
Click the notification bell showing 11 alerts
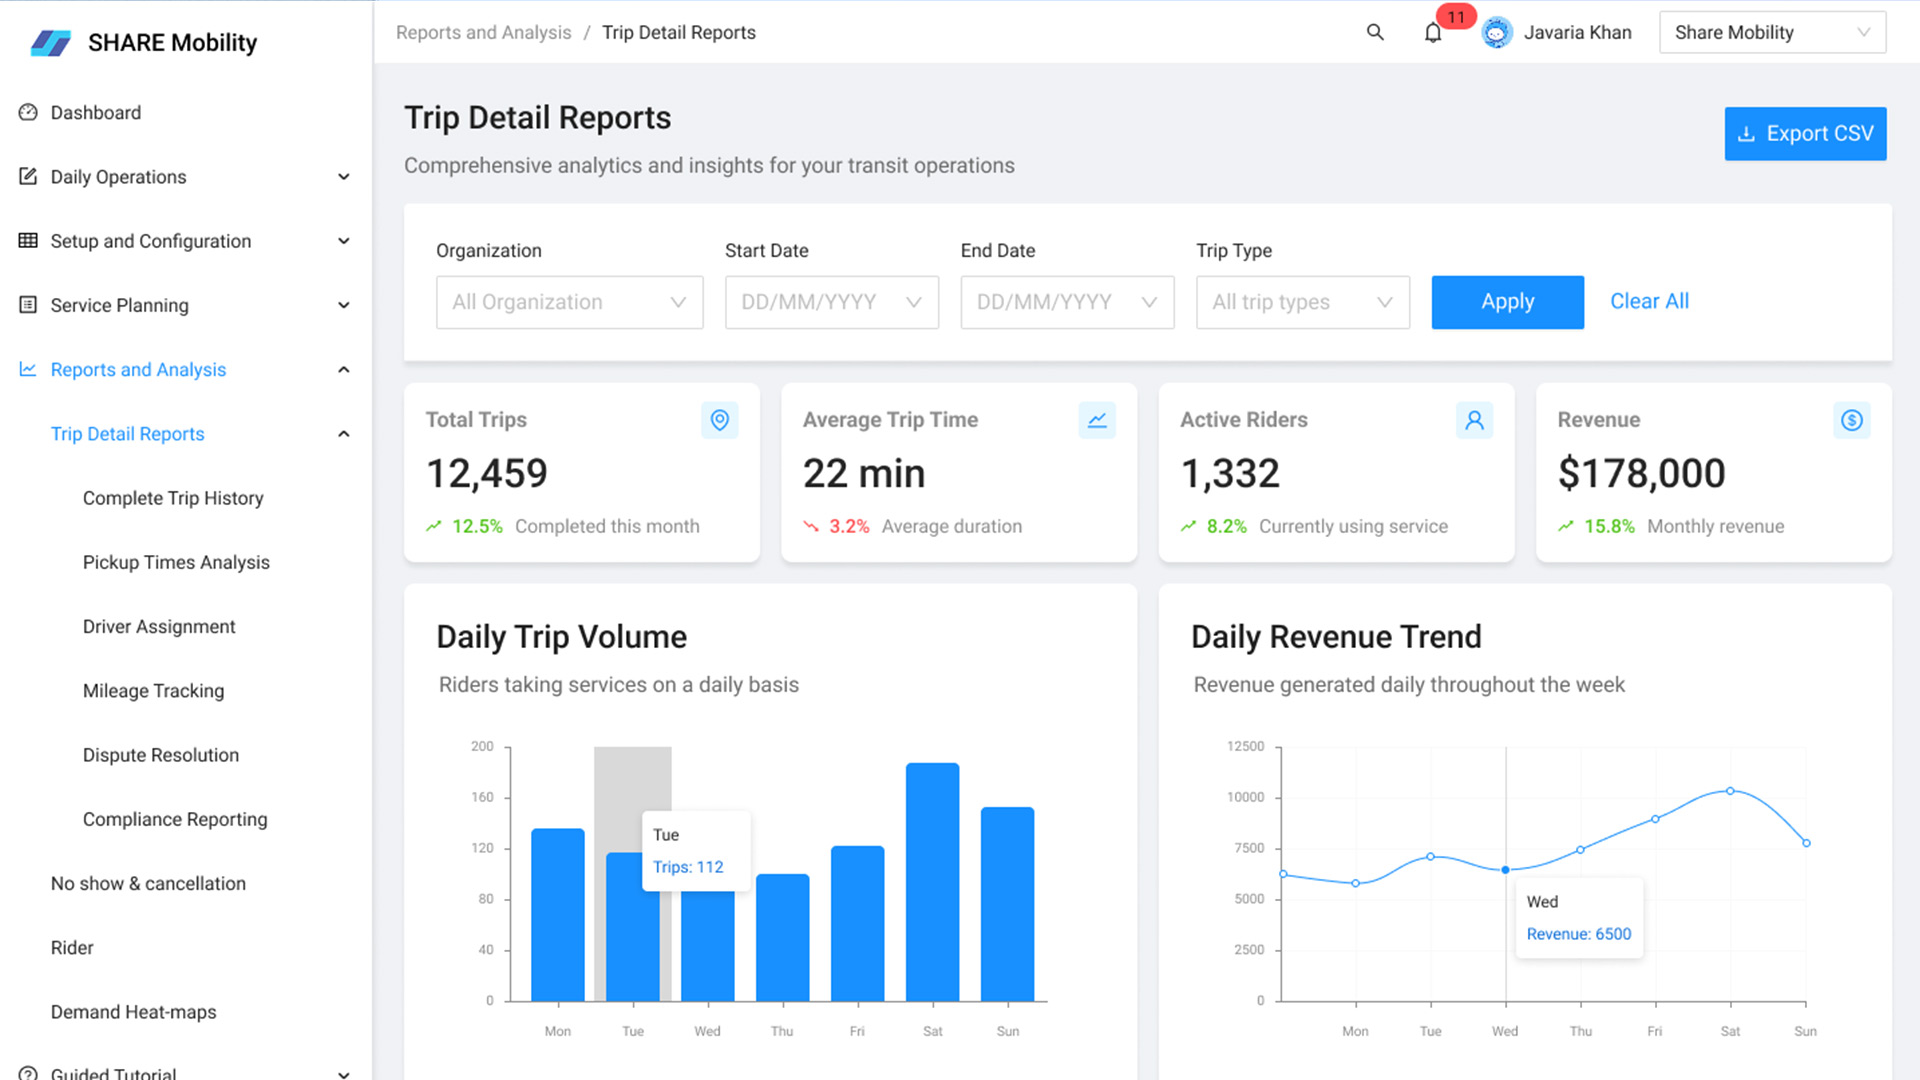coord(1434,32)
